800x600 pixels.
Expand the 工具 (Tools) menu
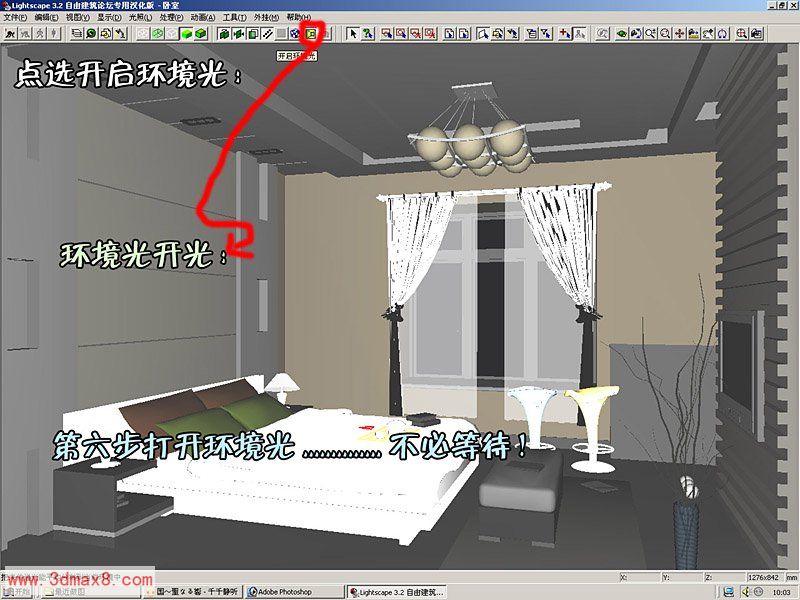pos(235,18)
